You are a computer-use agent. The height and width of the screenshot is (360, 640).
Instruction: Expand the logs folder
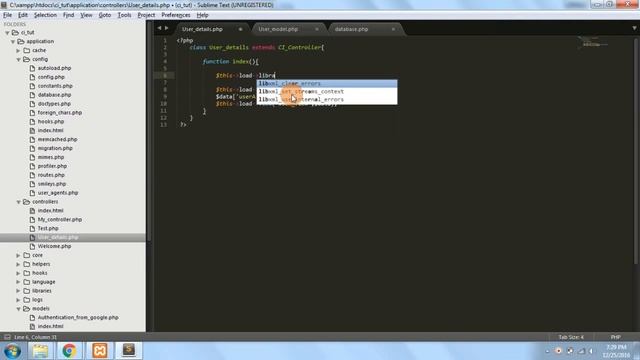point(18,300)
